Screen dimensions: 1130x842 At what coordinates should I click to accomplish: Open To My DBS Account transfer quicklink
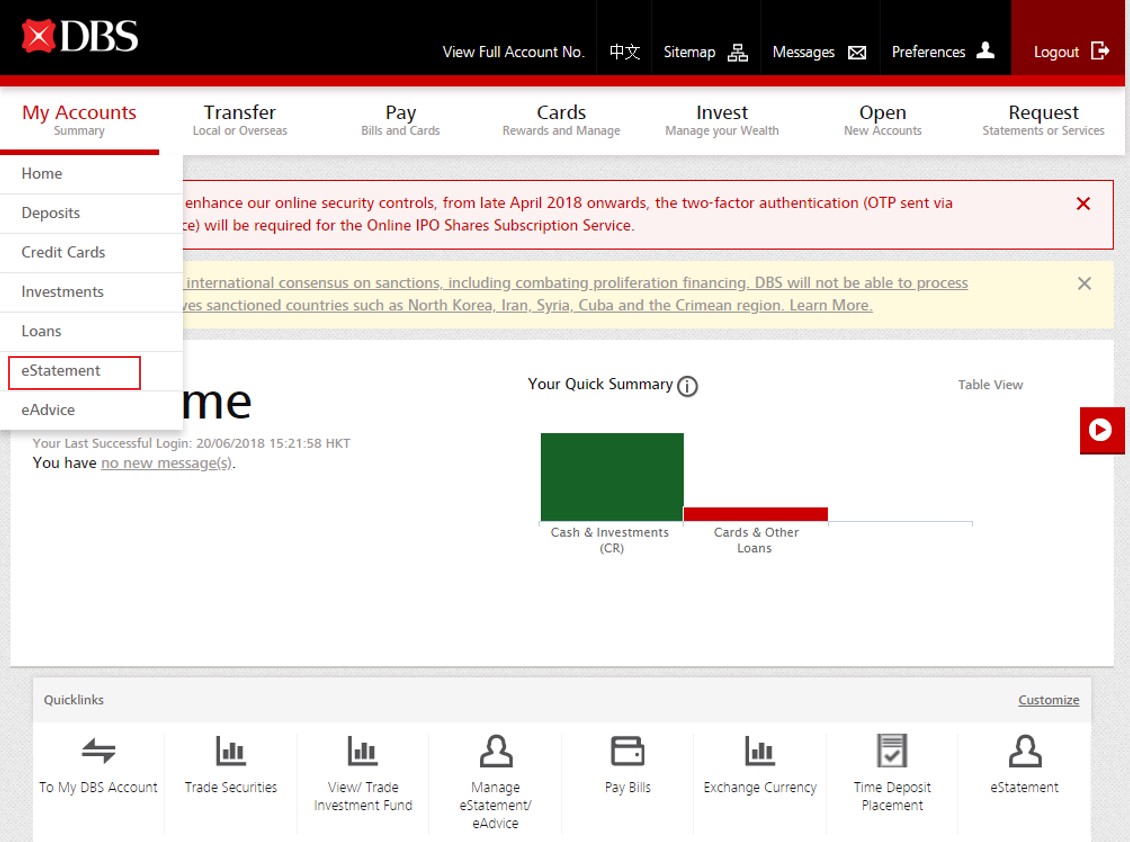tap(98, 751)
